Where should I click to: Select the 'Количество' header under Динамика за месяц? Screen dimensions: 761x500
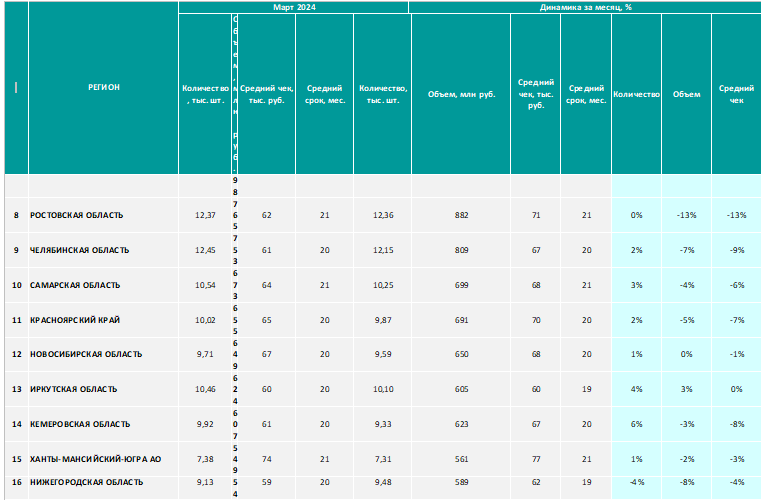pyautogui.click(x=636, y=94)
